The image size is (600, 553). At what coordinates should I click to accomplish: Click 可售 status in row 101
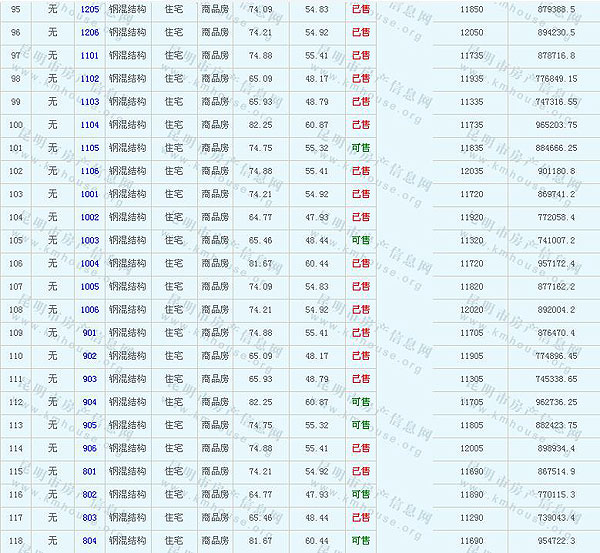pyautogui.click(x=360, y=148)
